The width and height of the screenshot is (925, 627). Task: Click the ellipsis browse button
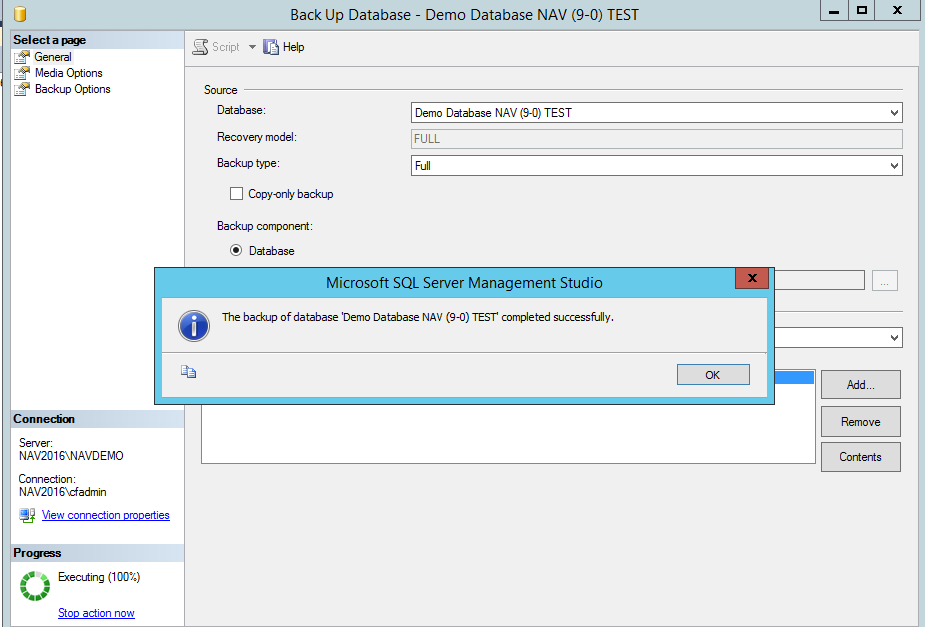[x=884, y=281]
